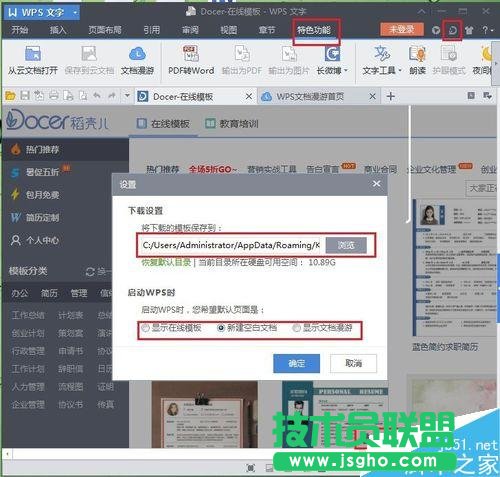500x477 pixels.
Task: Select 办公 template category tab
Action: [x=20, y=293]
